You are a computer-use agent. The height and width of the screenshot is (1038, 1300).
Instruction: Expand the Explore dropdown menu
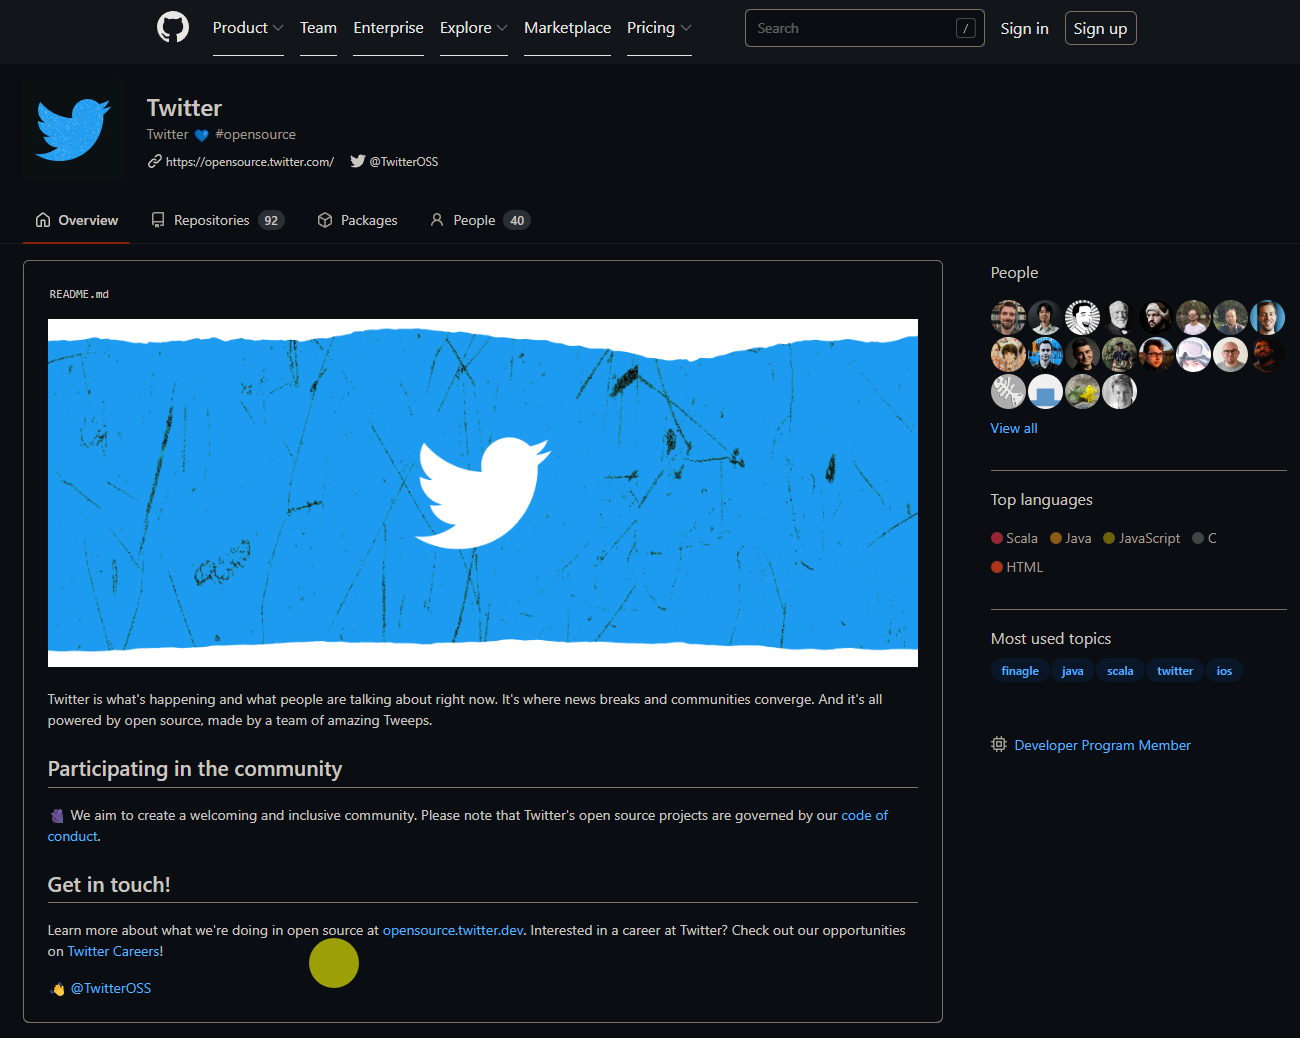pos(474,28)
